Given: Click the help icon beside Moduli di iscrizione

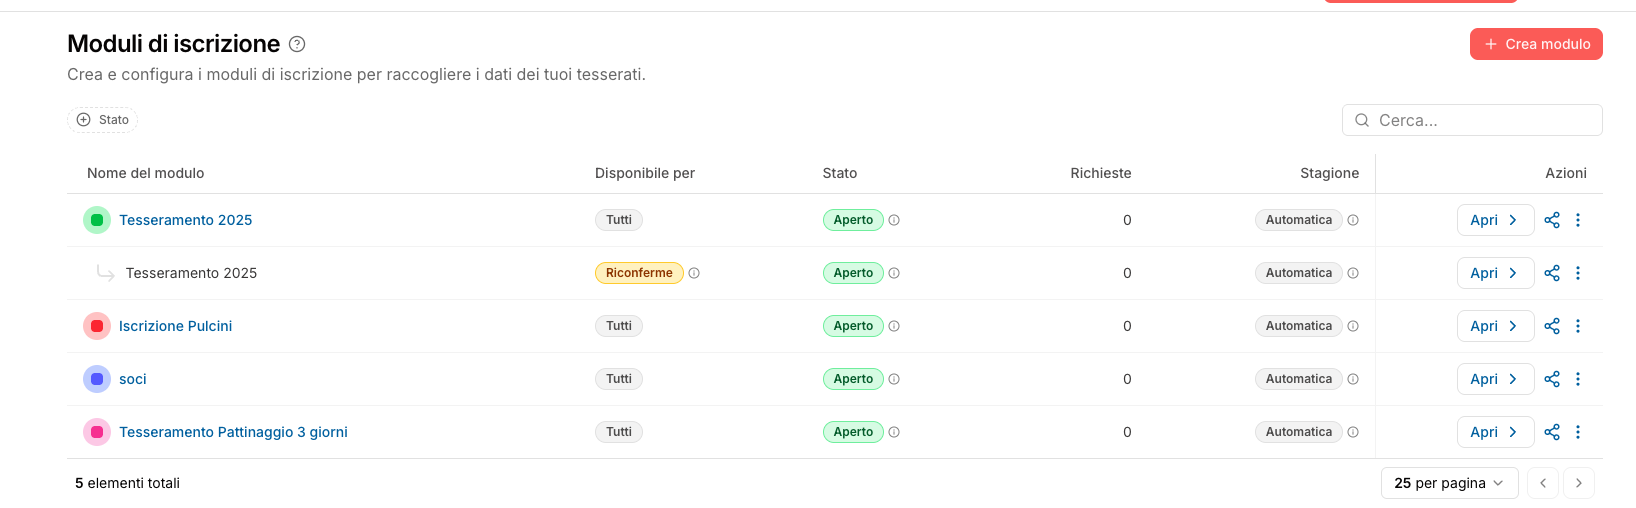Looking at the screenshot, I should point(297,44).
